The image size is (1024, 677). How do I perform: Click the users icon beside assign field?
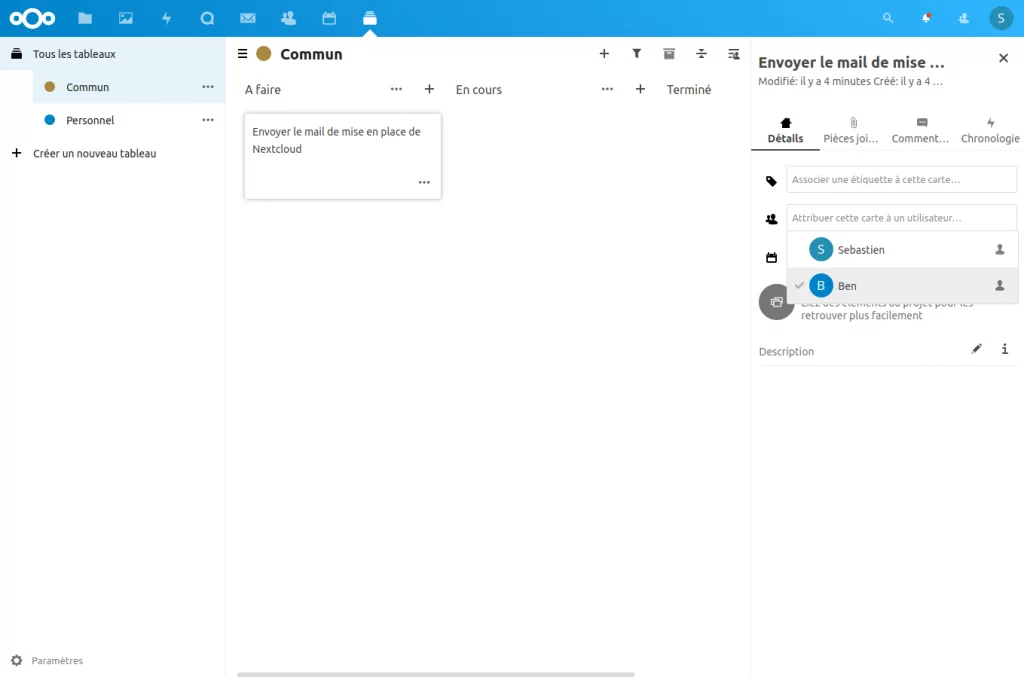771,219
